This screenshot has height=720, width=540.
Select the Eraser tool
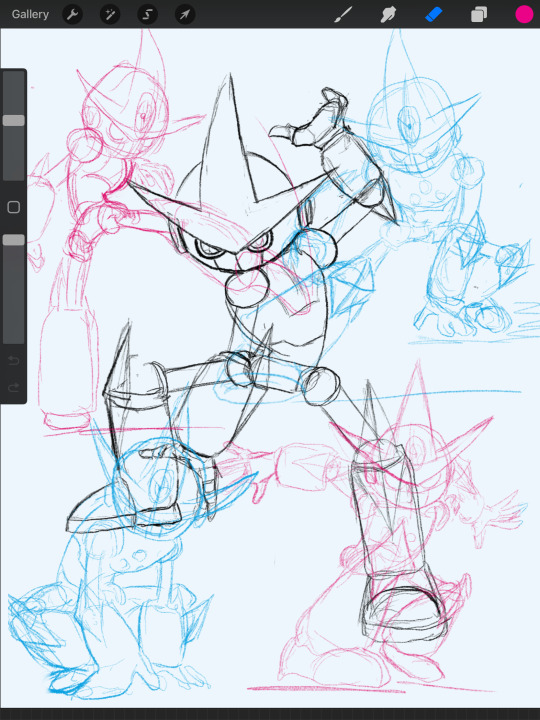point(433,14)
